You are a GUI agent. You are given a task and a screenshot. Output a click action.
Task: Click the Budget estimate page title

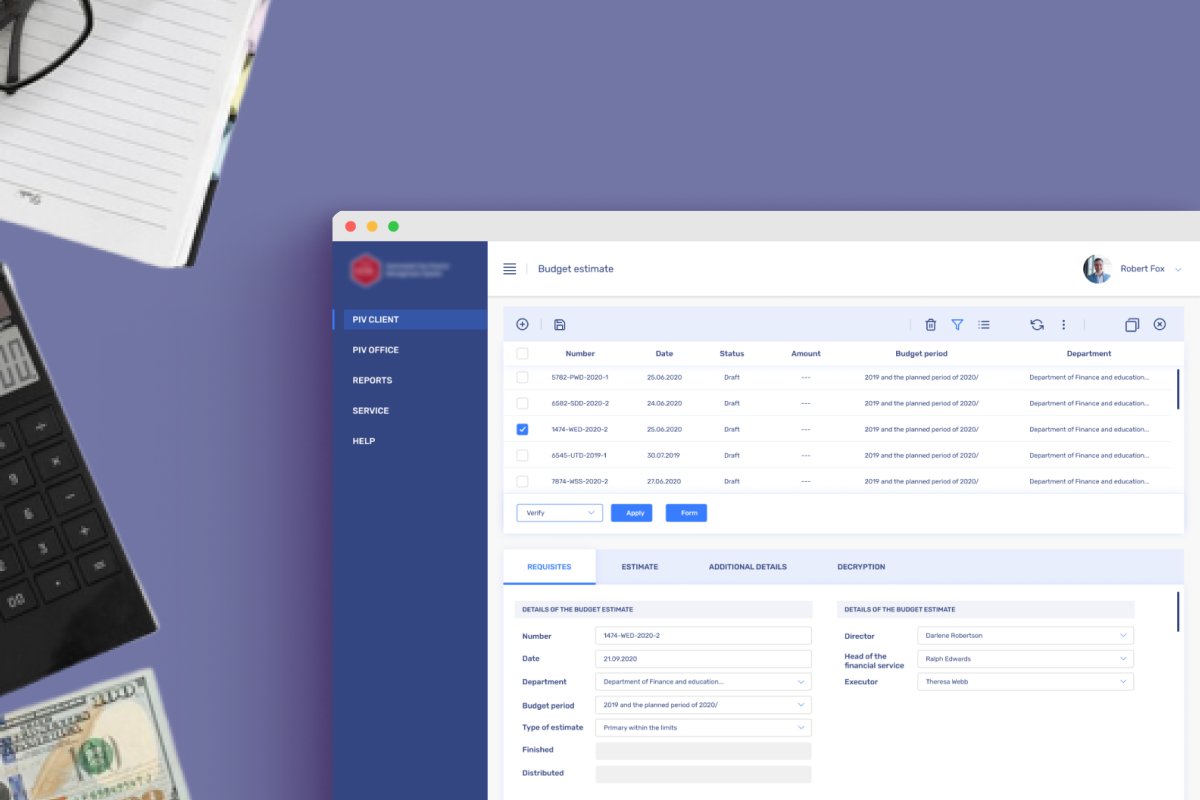tap(576, 269)
